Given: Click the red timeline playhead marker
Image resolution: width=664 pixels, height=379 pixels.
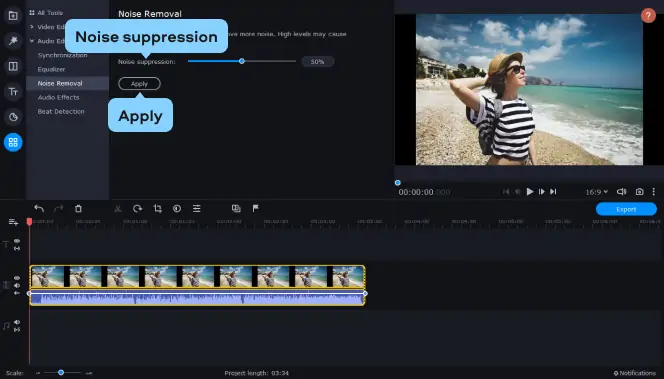Looking at the screenshot, I should tap(29, 222).
